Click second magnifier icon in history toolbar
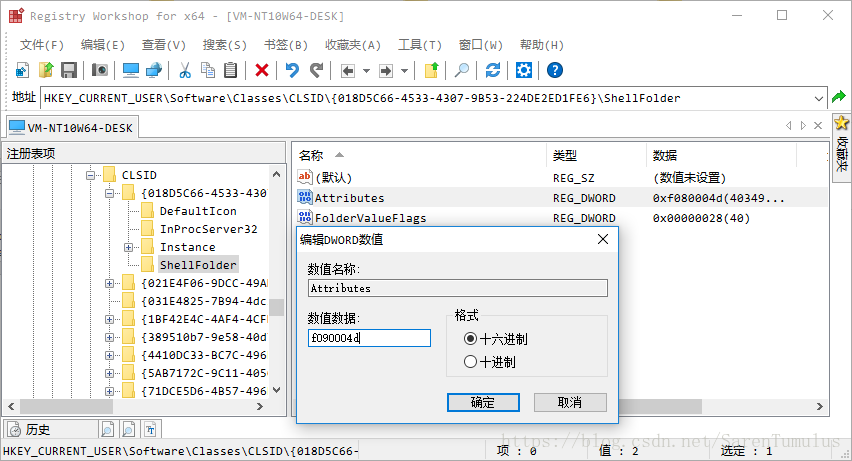Image resolution: width=852 pixels, height=461 pixels. (x=129, y=430)
